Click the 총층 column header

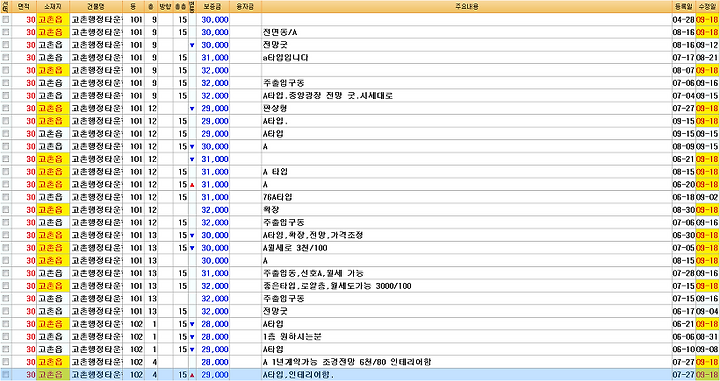(x=181, y=6)
